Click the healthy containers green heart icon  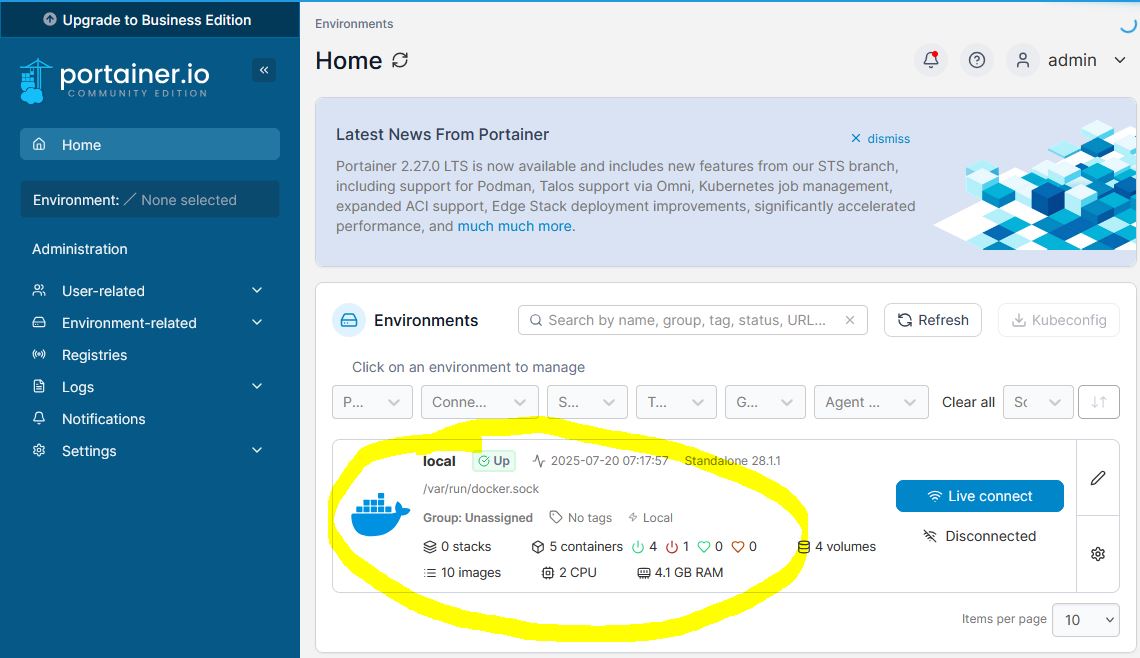pyautogui.click(x=704, y=547)
